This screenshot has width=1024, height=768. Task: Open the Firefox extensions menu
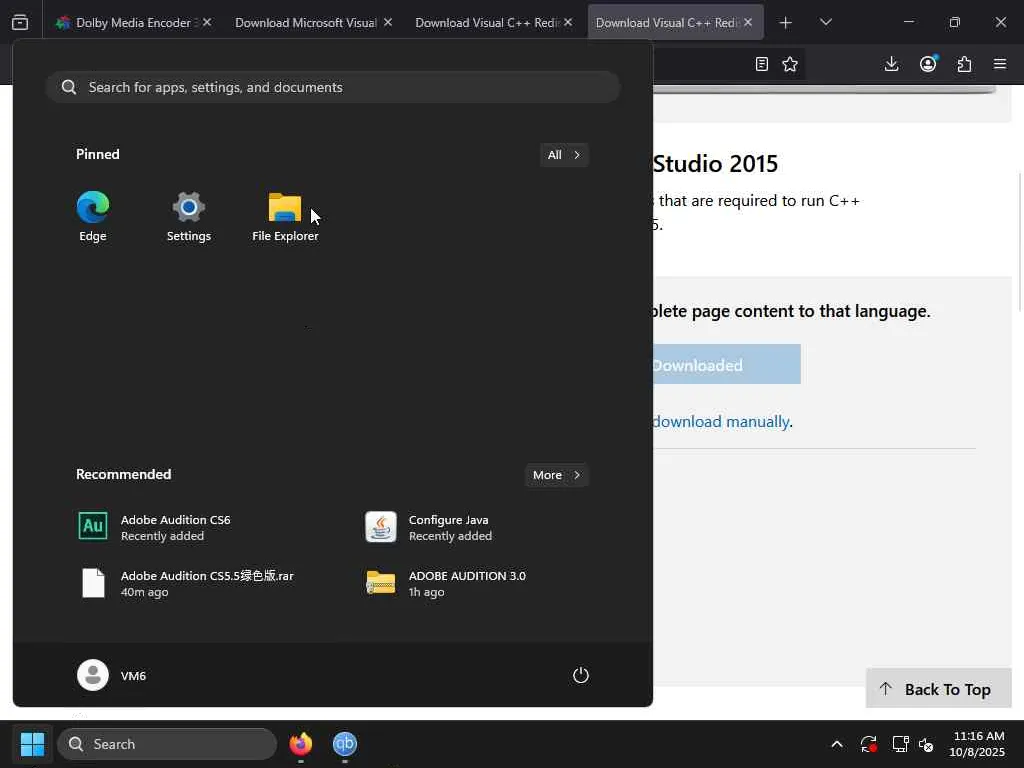964,64
